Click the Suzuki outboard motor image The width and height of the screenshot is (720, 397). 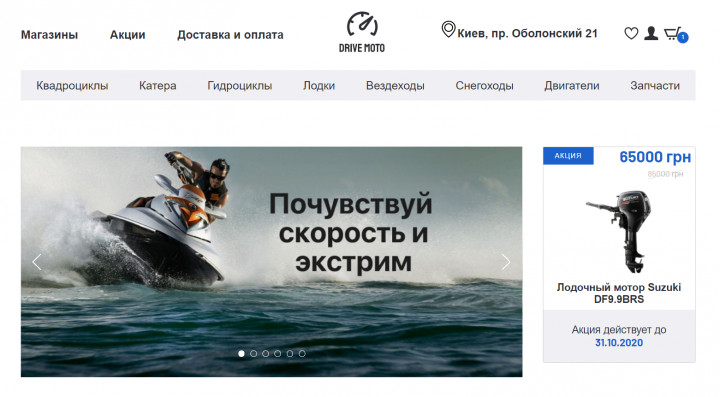point(619,232)
